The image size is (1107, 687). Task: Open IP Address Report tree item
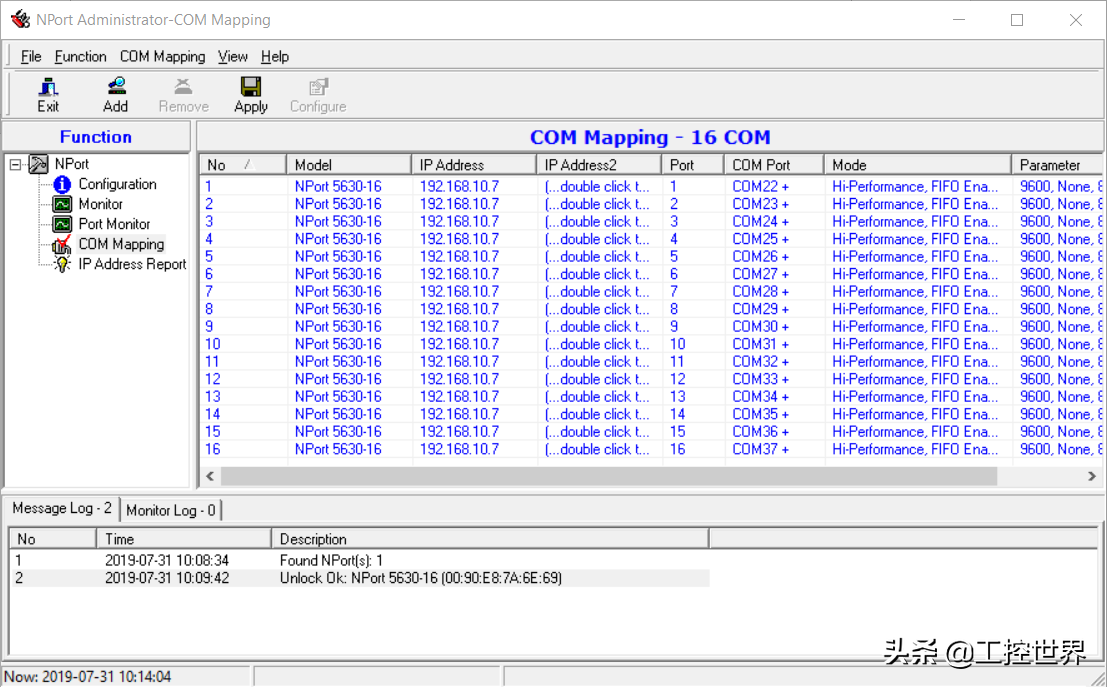coord(132,264)
